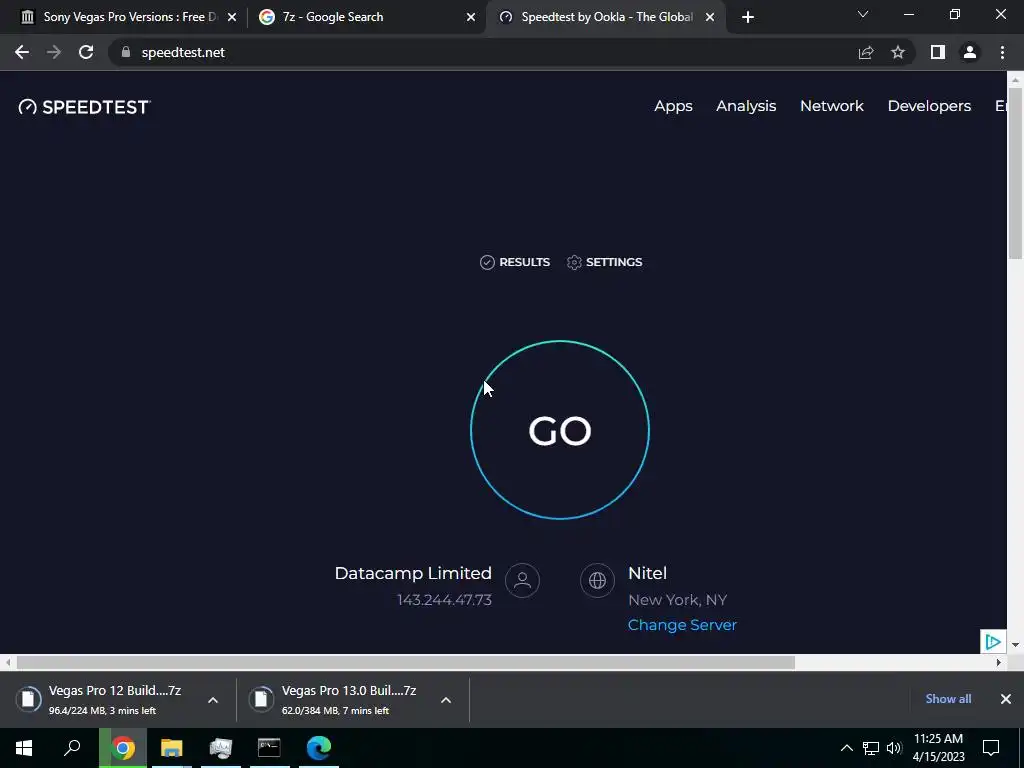
Task: Open the Windows Start menu
Action: tap(24, 748)
